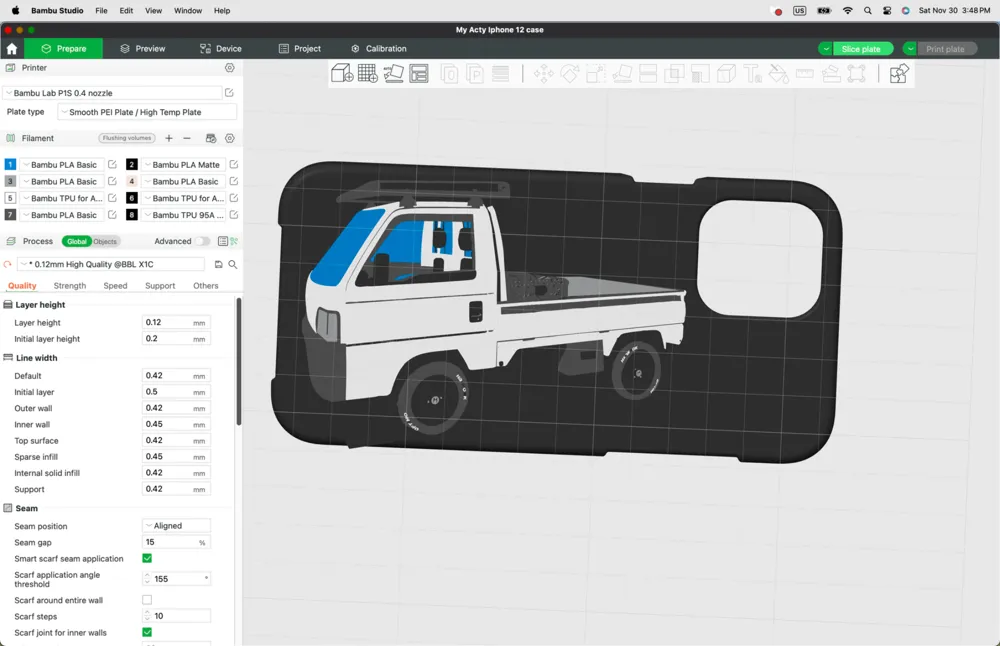Select the Cut tool in toolbar

point(648,74)
